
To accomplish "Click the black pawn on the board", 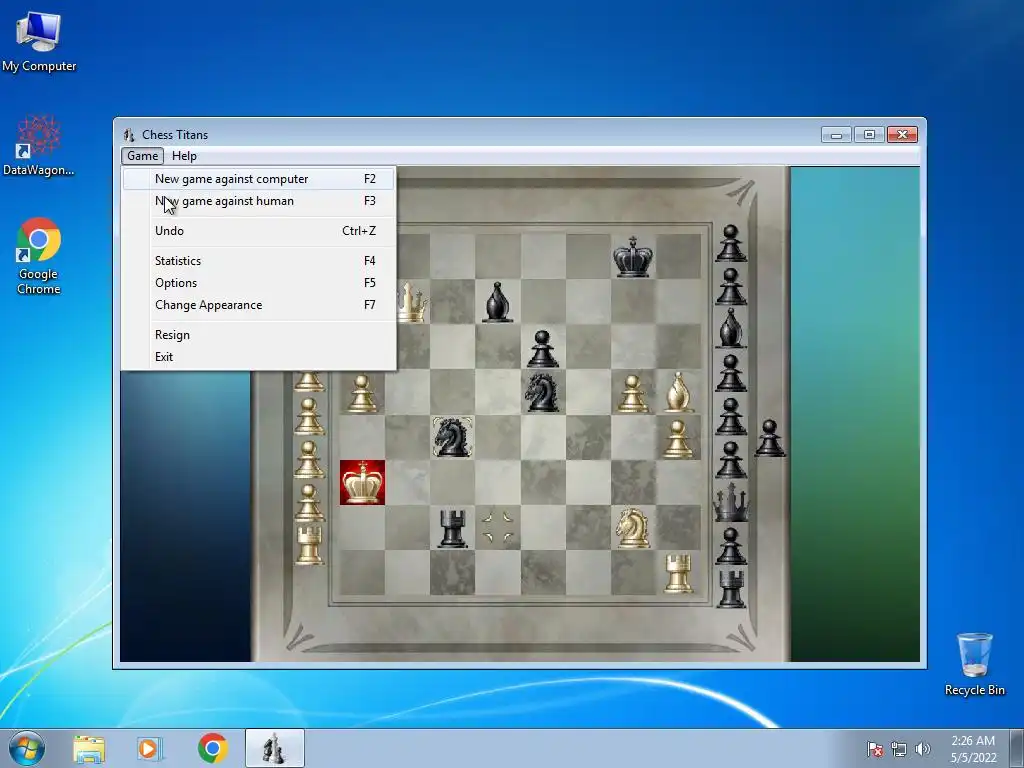I will coord(542,349).
